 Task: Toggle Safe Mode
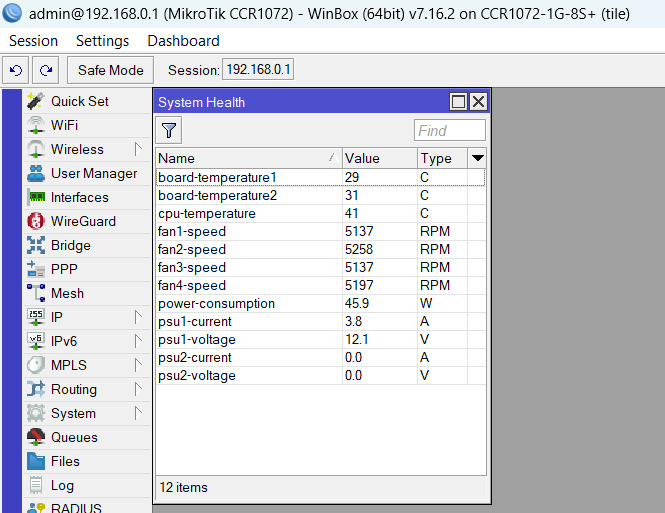click(x=110, y=70)
